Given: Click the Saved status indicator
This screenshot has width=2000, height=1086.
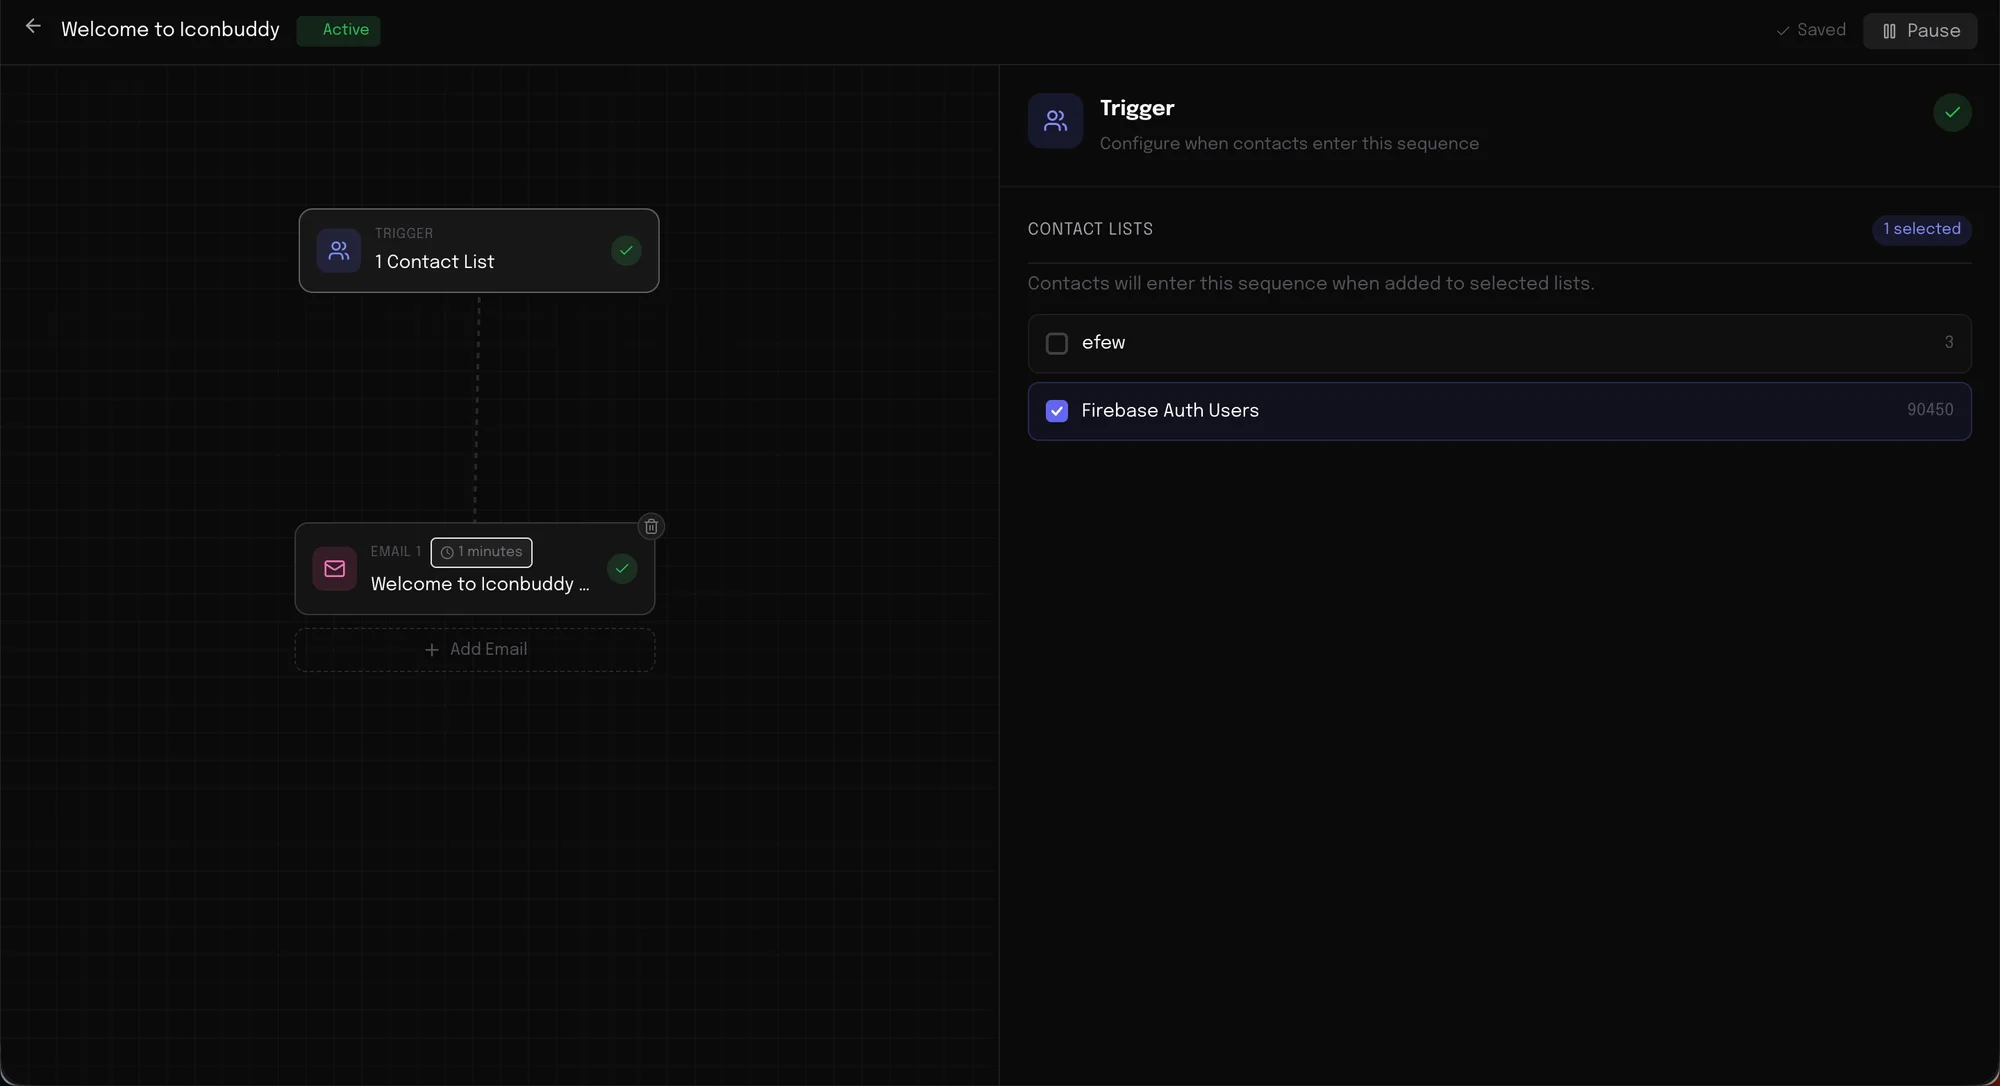Looking at the screenshot, I should (x=1811, y=30).
